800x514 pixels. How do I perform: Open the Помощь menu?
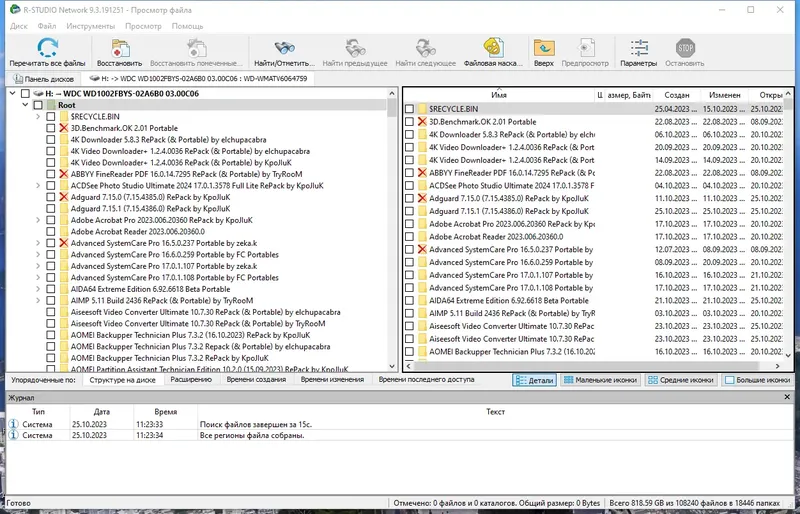coord(187,26)
